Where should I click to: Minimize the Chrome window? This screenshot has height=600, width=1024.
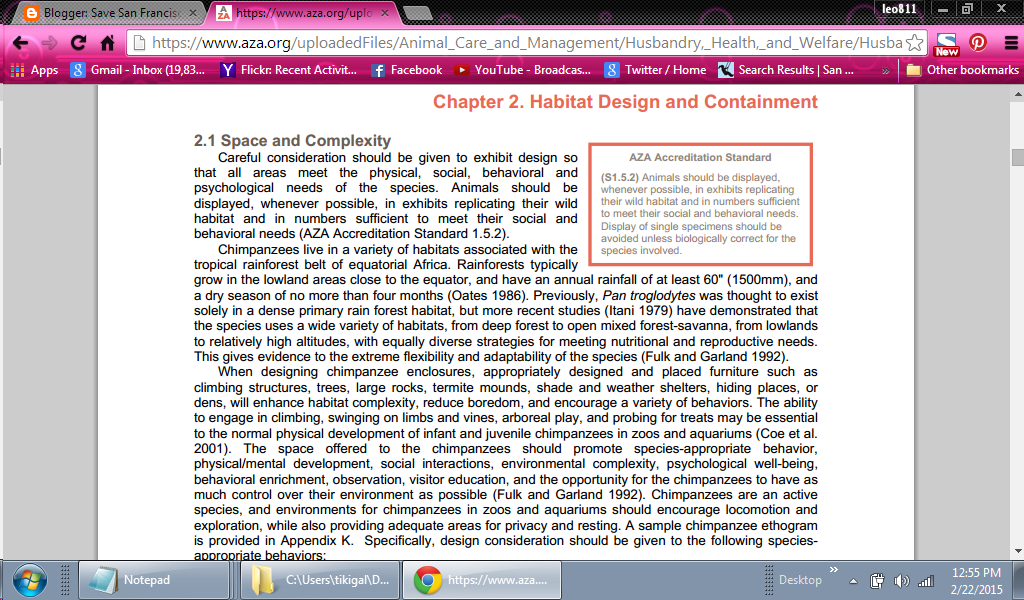click(x=942, y=9)
